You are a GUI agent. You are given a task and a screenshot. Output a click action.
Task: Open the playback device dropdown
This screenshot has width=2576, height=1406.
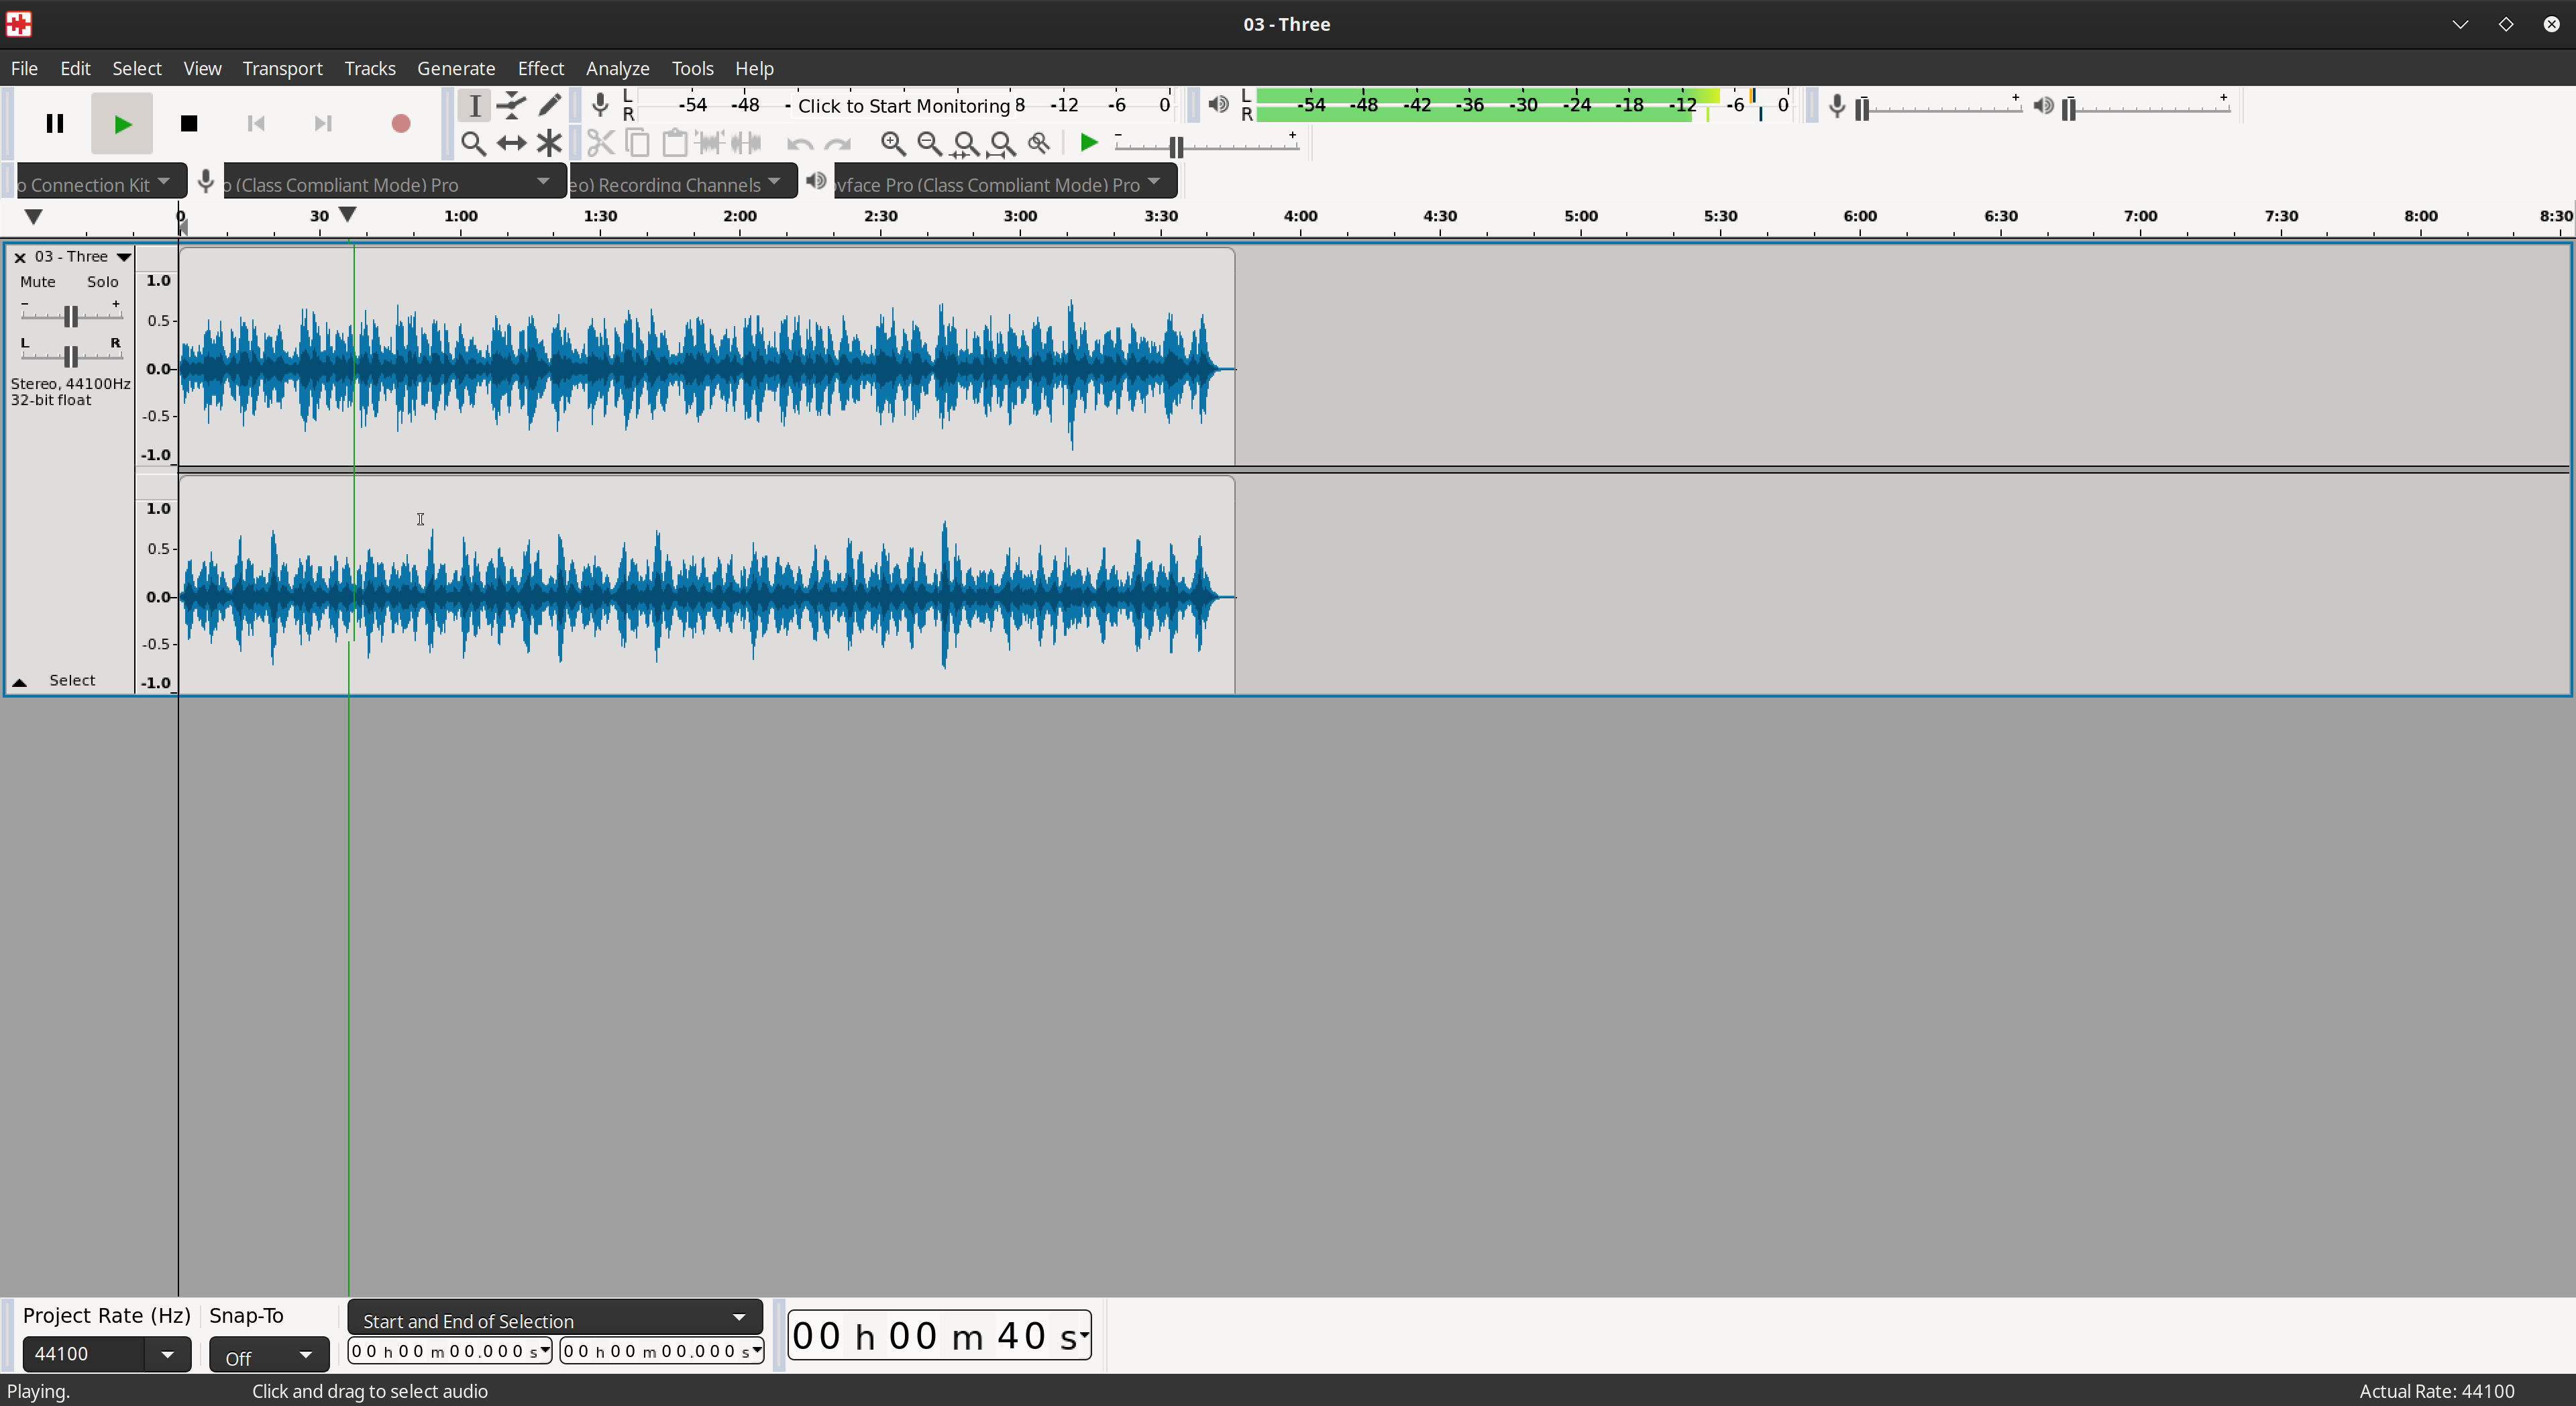[x=1005, y=182]
